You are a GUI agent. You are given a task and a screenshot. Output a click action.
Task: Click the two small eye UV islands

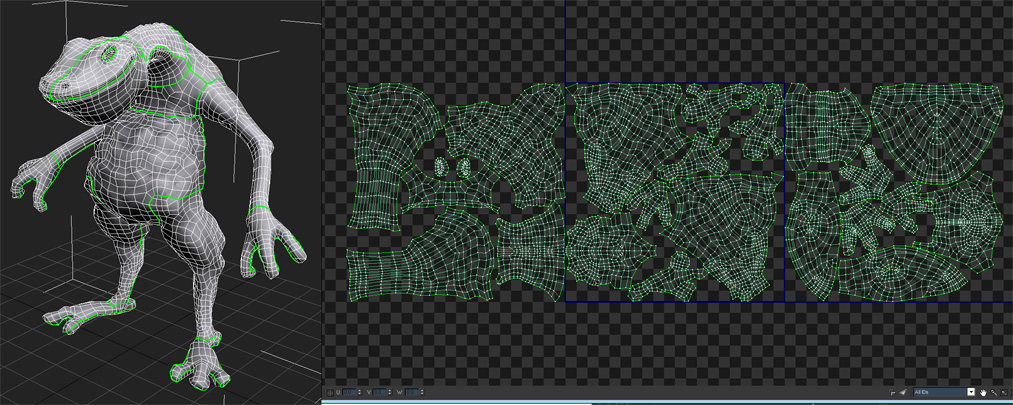[x=453, y=167]
